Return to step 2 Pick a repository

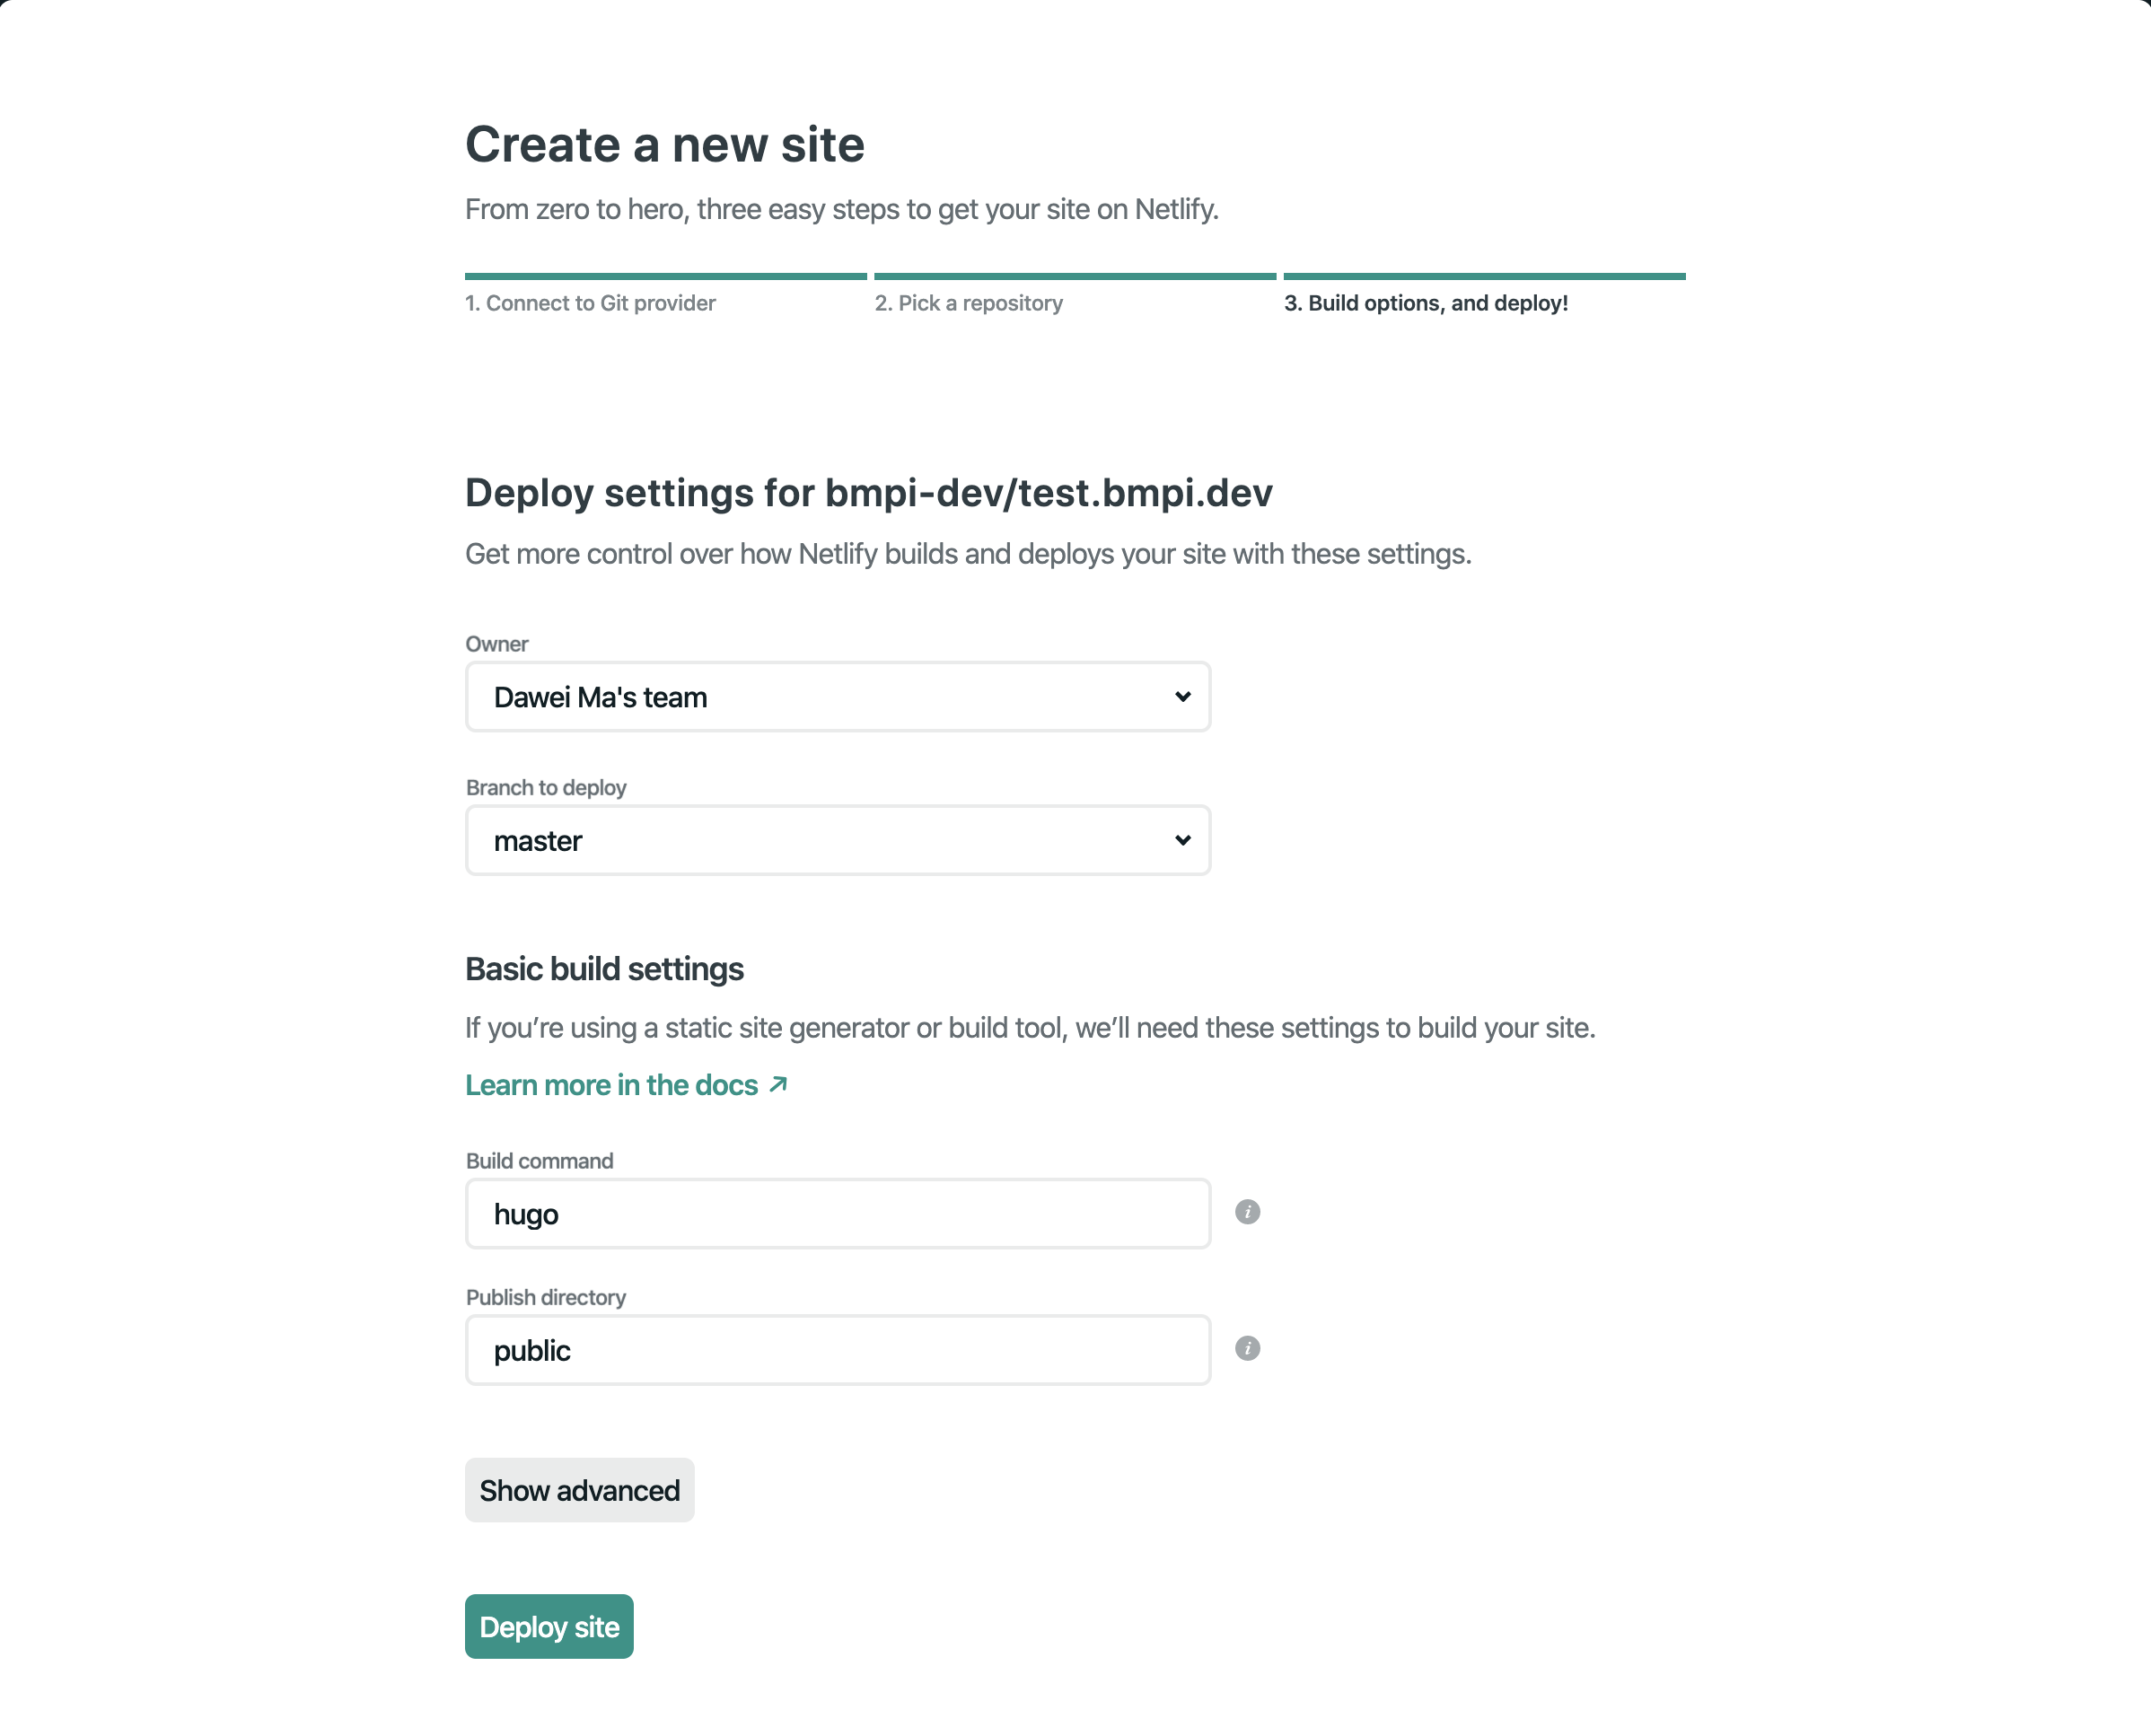(968, 303)
